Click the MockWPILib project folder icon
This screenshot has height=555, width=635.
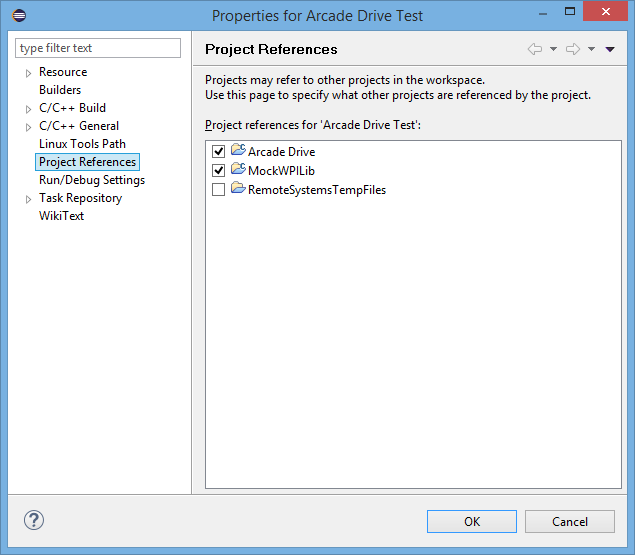click(x=238, y=170)
